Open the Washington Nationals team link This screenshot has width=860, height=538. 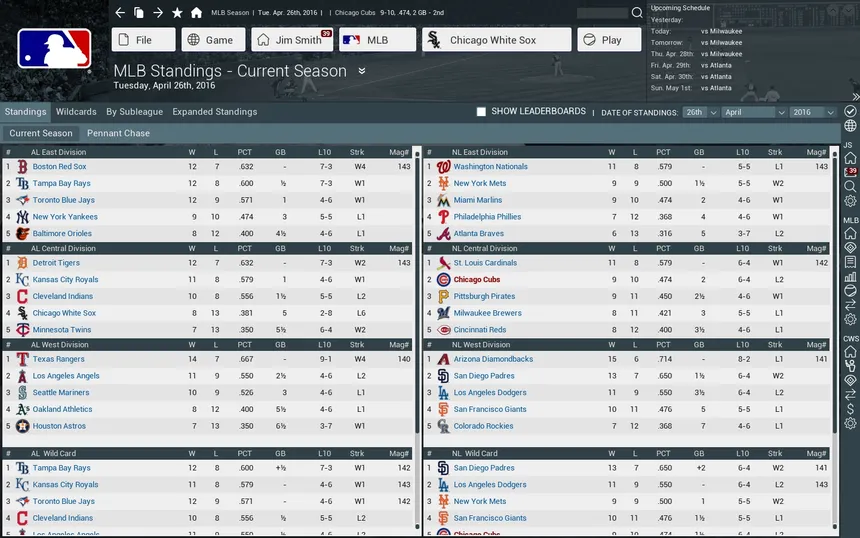coord(490,167)
